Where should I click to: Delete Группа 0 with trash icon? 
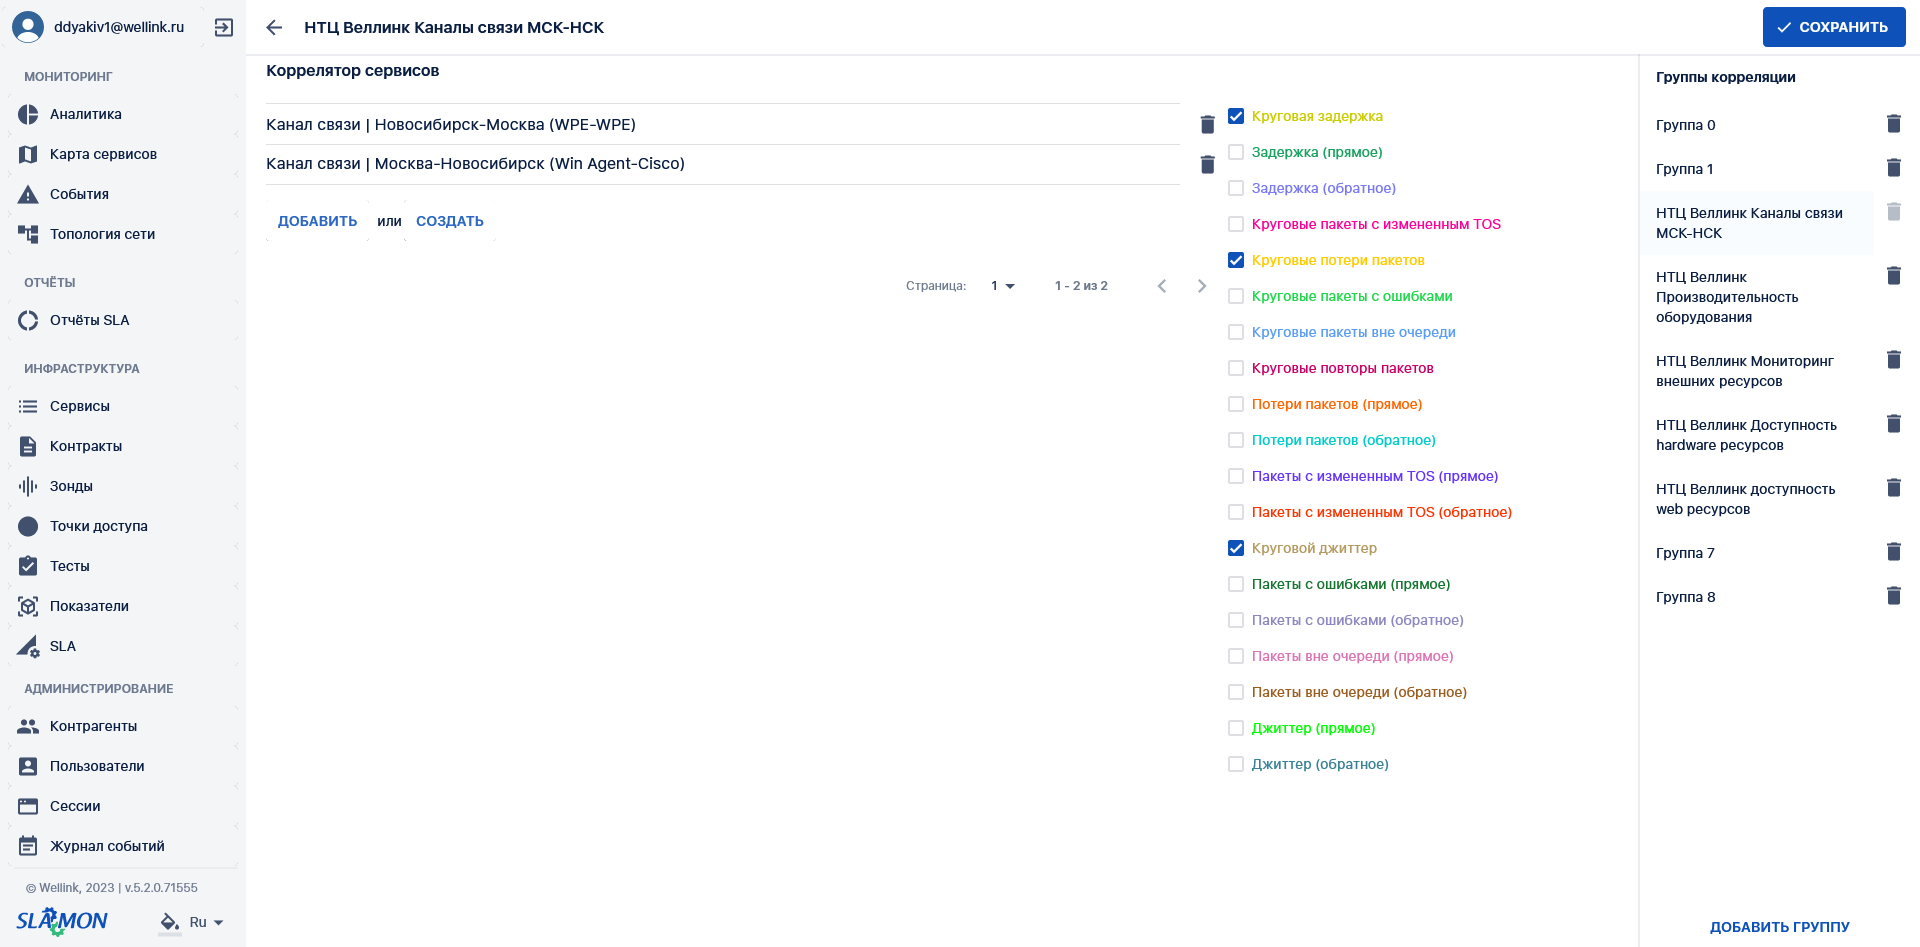(x=1893, y=123)
